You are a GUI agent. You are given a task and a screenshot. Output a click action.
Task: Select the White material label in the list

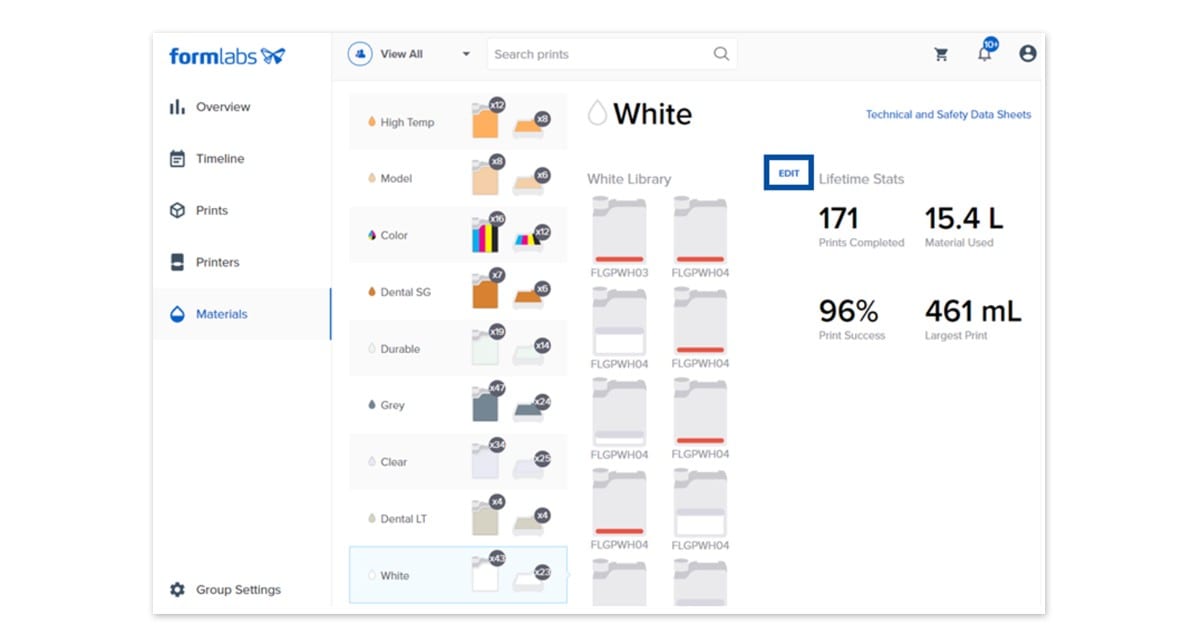pos(395,576)
